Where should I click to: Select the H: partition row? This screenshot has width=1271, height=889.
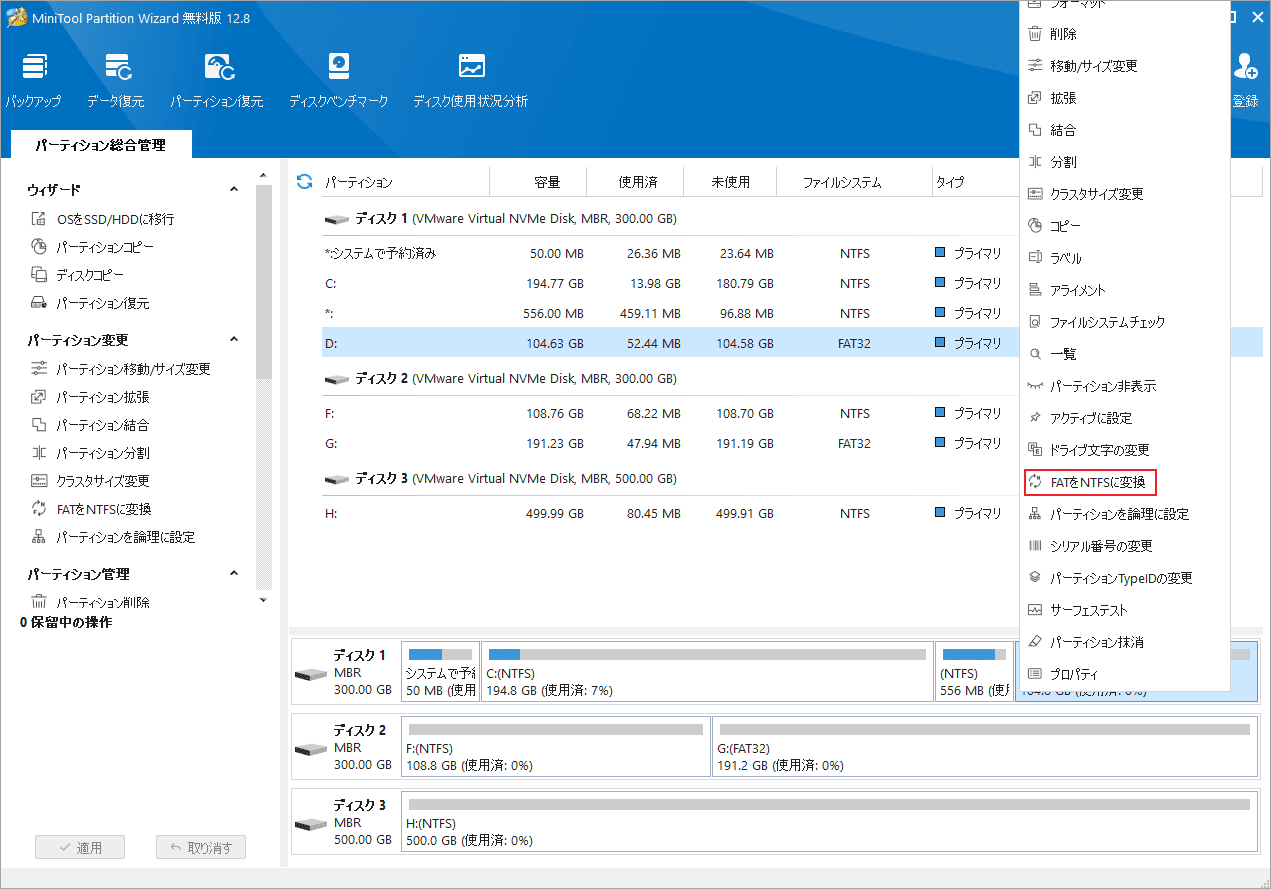click(670, 513)
